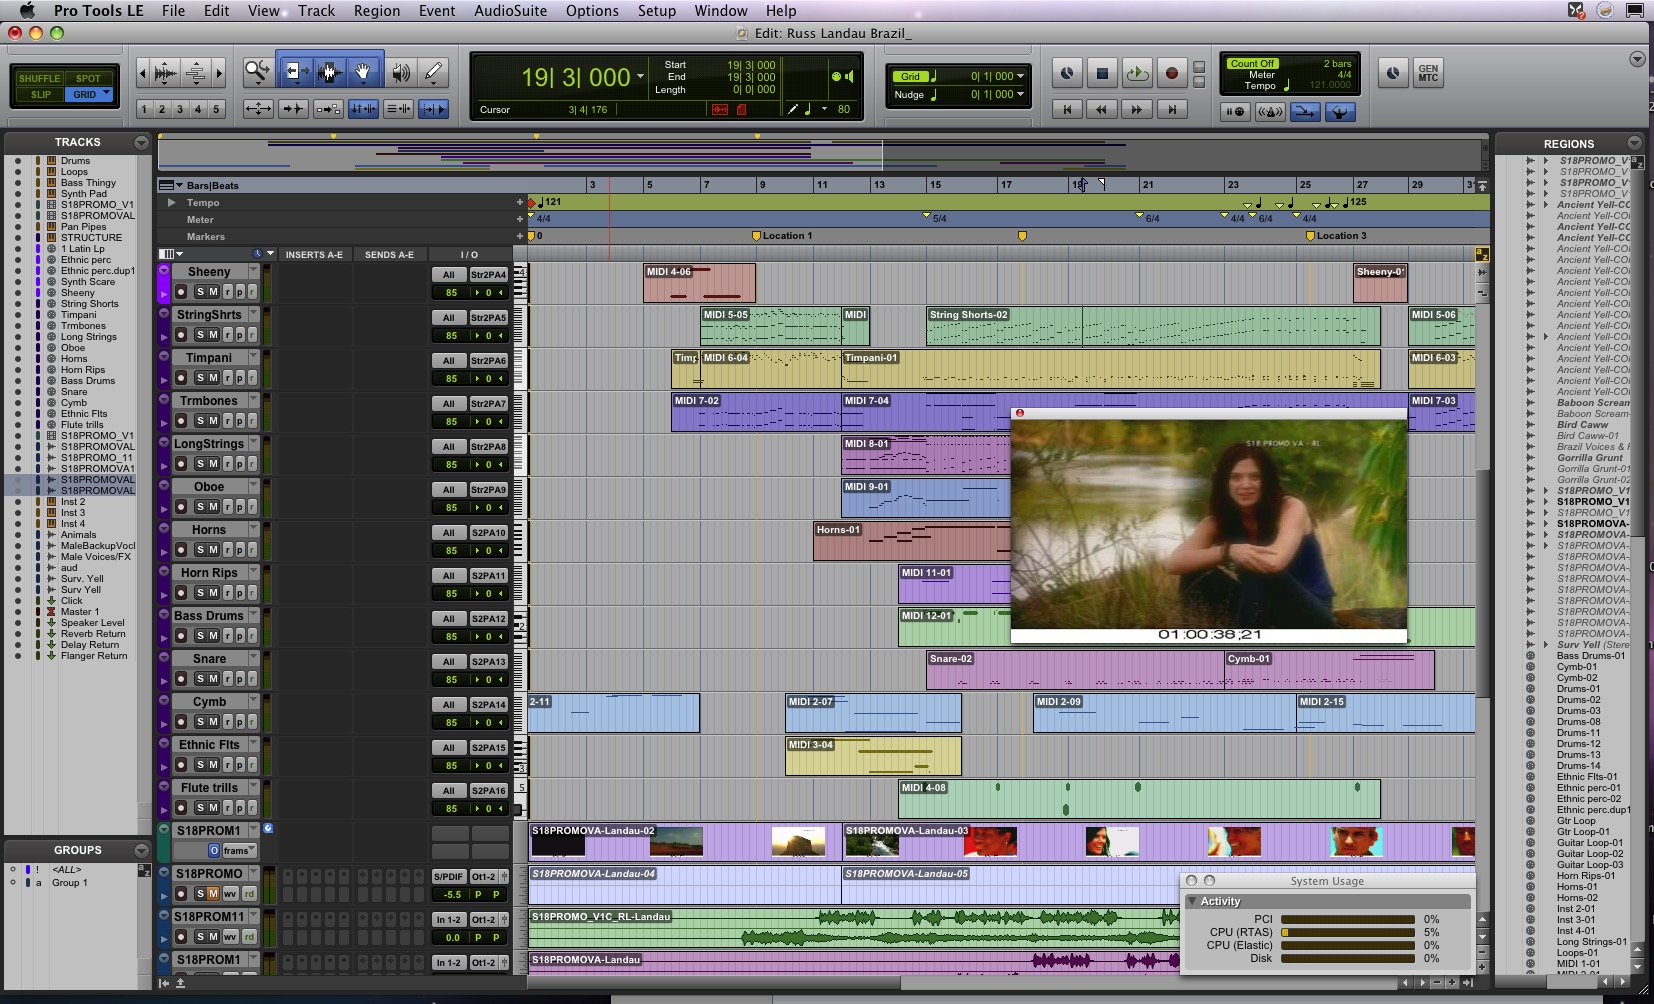Collapse the Activity section in System Usage
Screen dimensions: 1654x1004
click(x=1192, y=901)
